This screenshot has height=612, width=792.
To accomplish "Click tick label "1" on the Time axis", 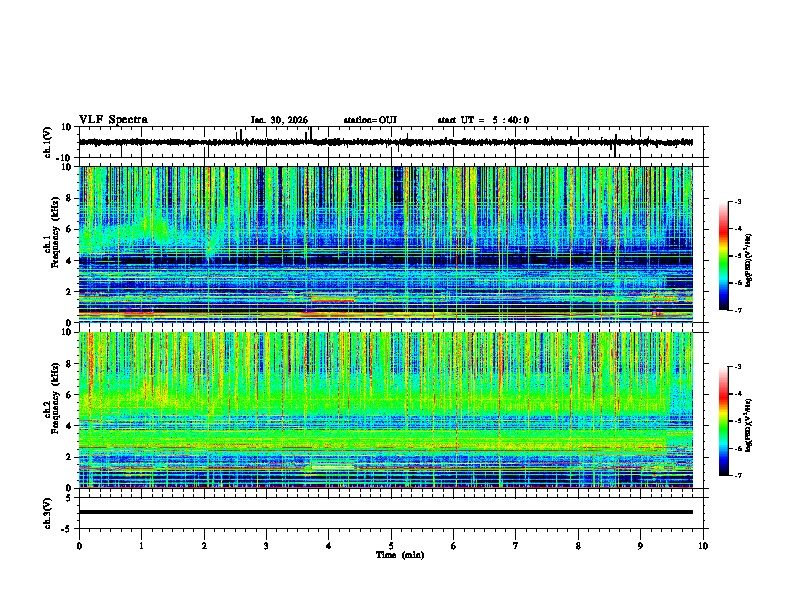I will pyautogui.click(x=141, y=546).
